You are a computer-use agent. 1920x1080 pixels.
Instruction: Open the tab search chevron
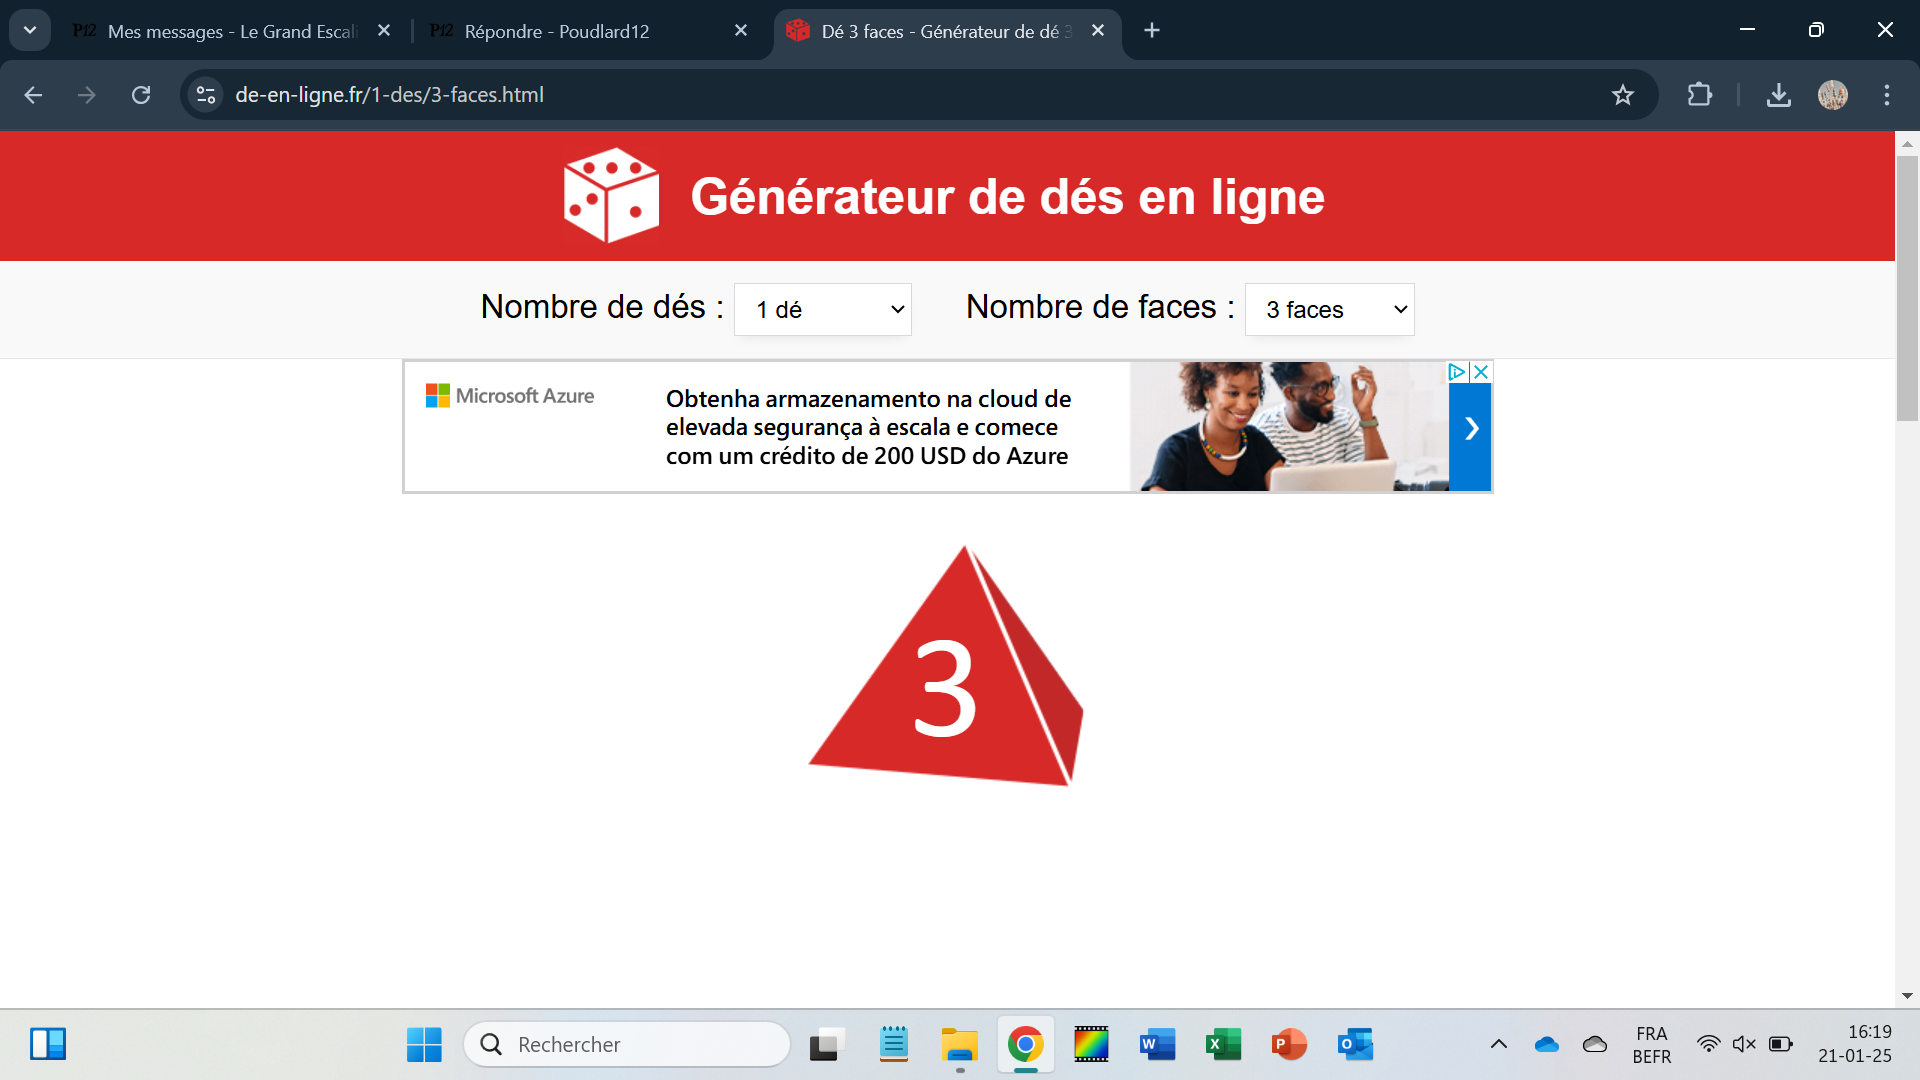click(x=30, y=30)
